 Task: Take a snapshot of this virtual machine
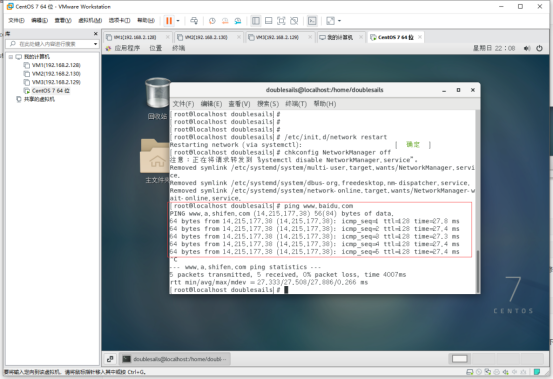[212, 21]
